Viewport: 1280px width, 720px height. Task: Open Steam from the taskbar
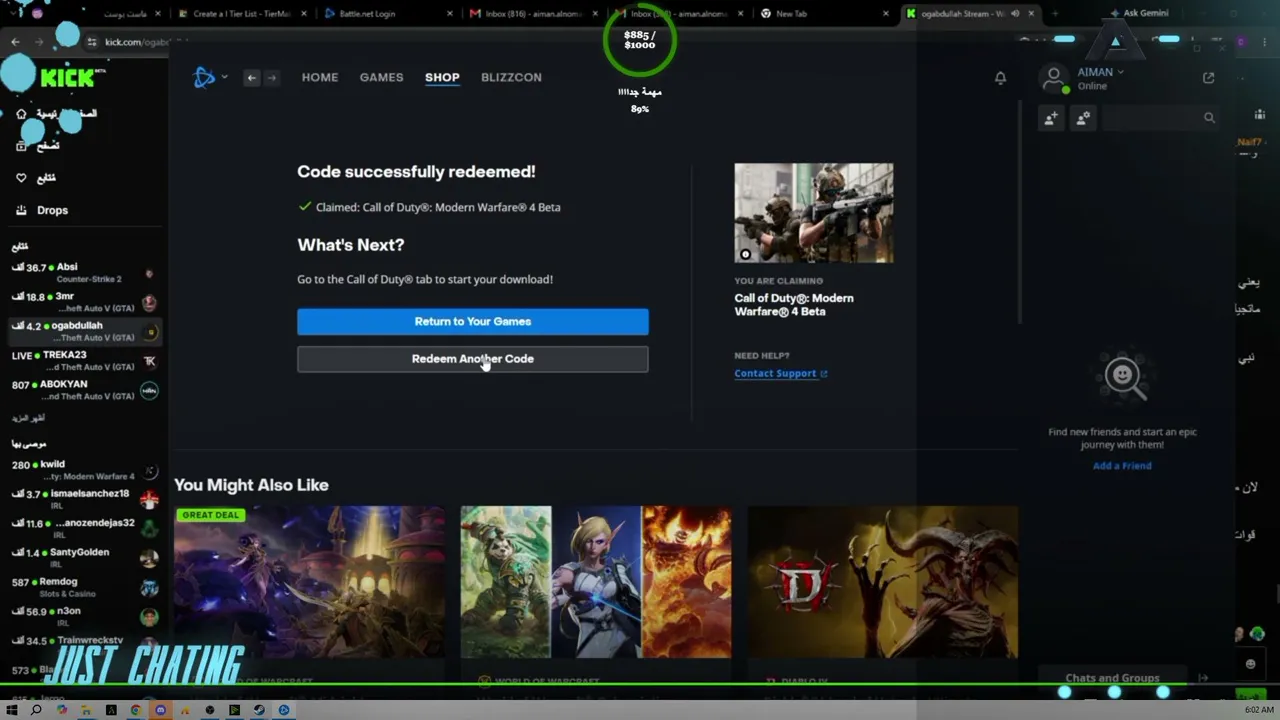pyautogui.click(x=259, y=710)
